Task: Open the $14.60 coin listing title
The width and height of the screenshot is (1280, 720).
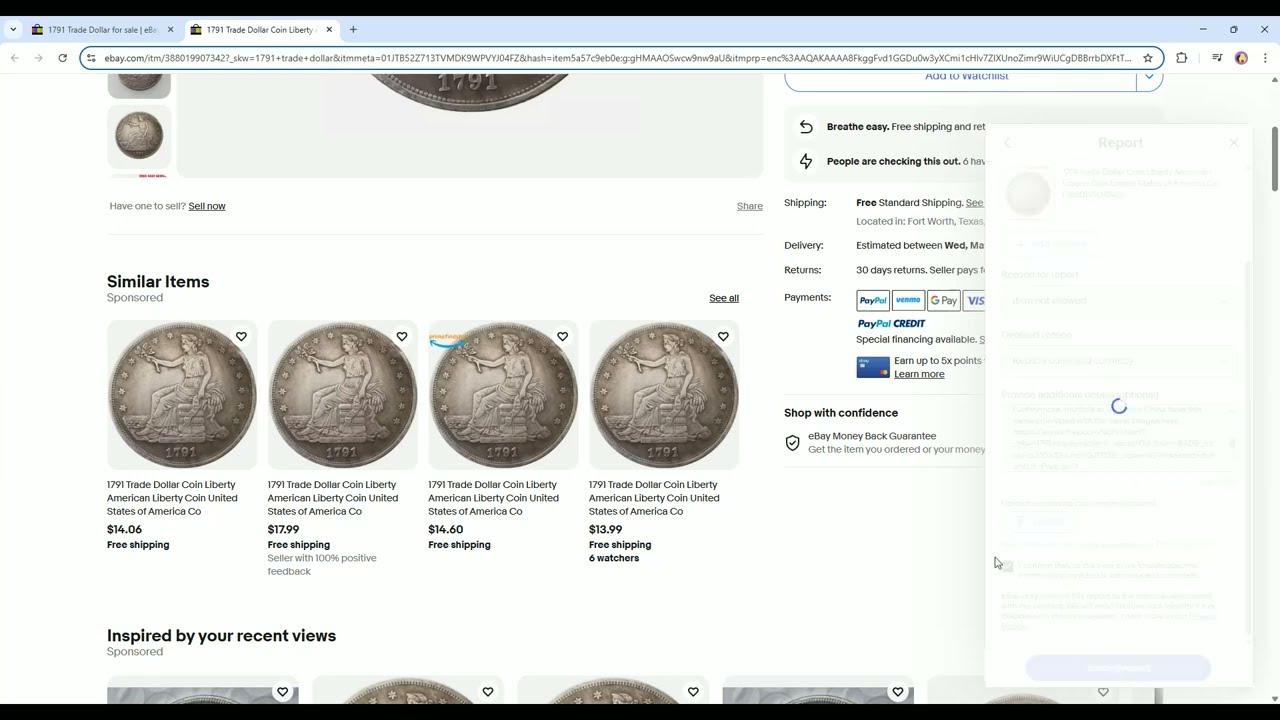Action: click(x=493, y=498)
